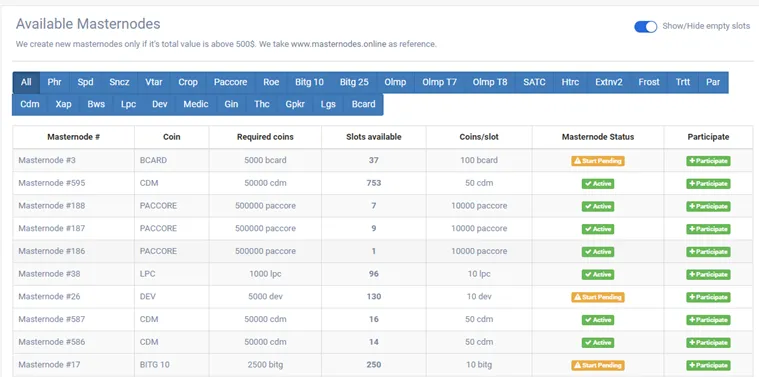Open the Medic tab

(x=196, y=104)
